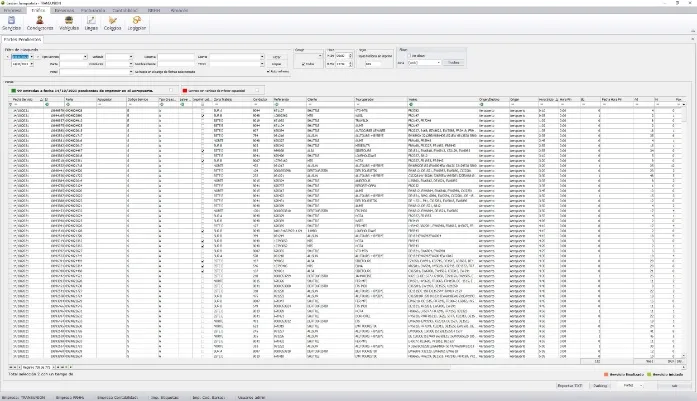Click the grid pager first-record arrow
The height and width of the screenshot is (401, 697).
click(x=11, y=367)
